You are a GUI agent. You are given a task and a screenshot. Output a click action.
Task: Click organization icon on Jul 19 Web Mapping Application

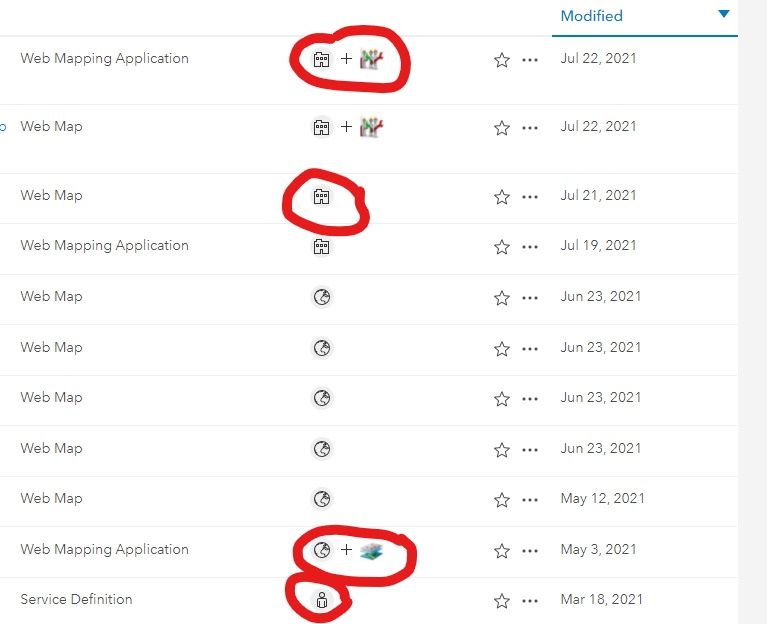pos(321,246)
